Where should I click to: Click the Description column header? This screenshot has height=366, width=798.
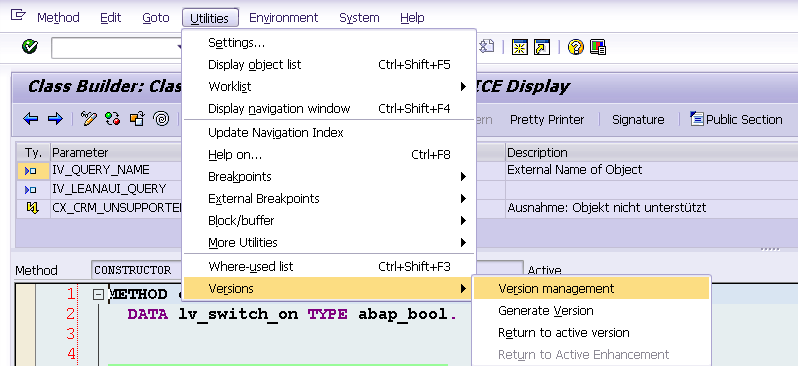click(651, 153)
